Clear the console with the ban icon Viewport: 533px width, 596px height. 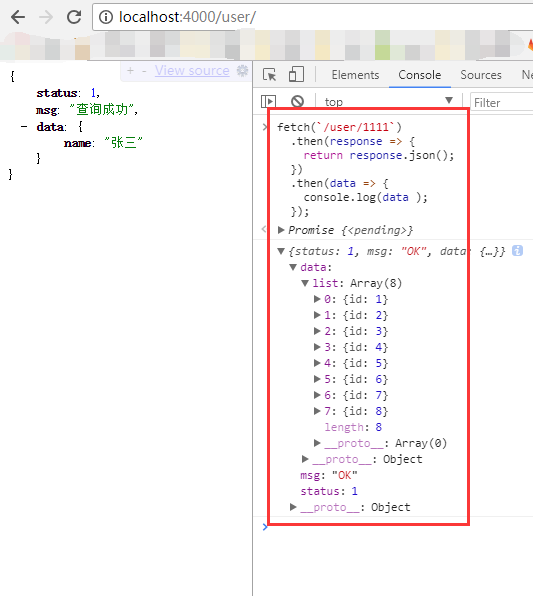coord(297,101)
